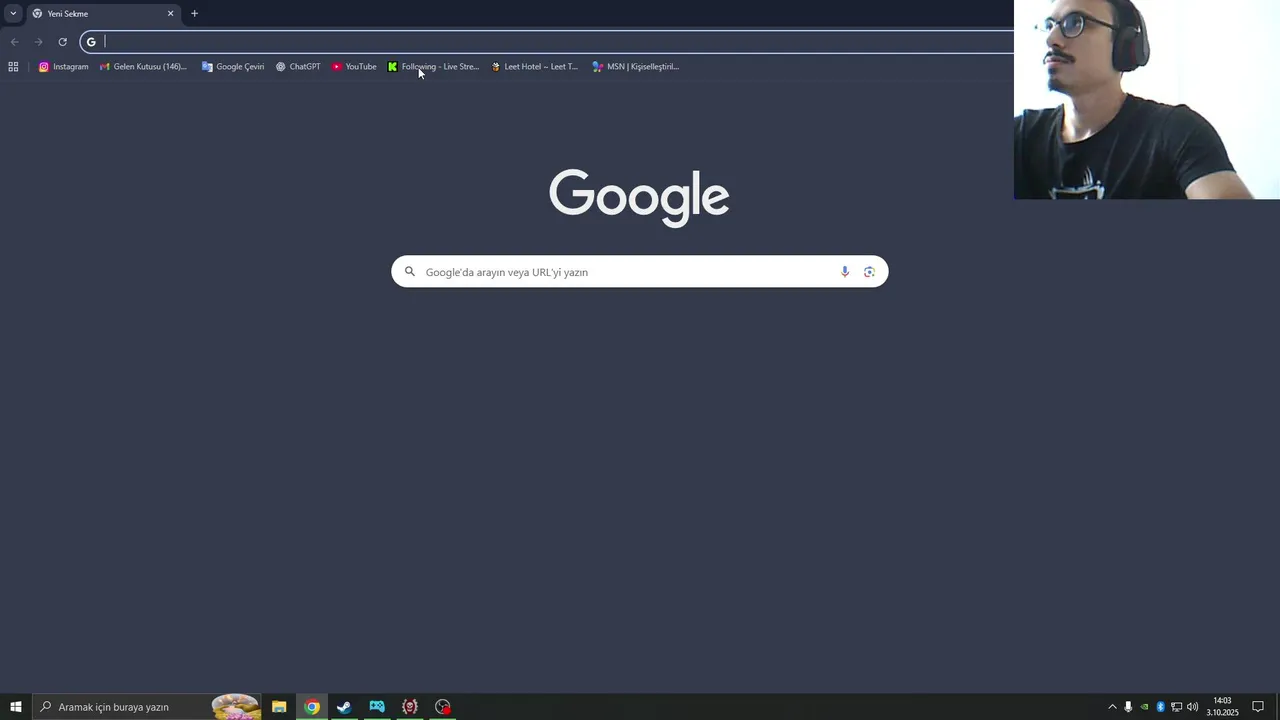Viewport: 1280px width, 720px height.
Task: Open the Instagram bookmark
Action: [x=63, y=67]
